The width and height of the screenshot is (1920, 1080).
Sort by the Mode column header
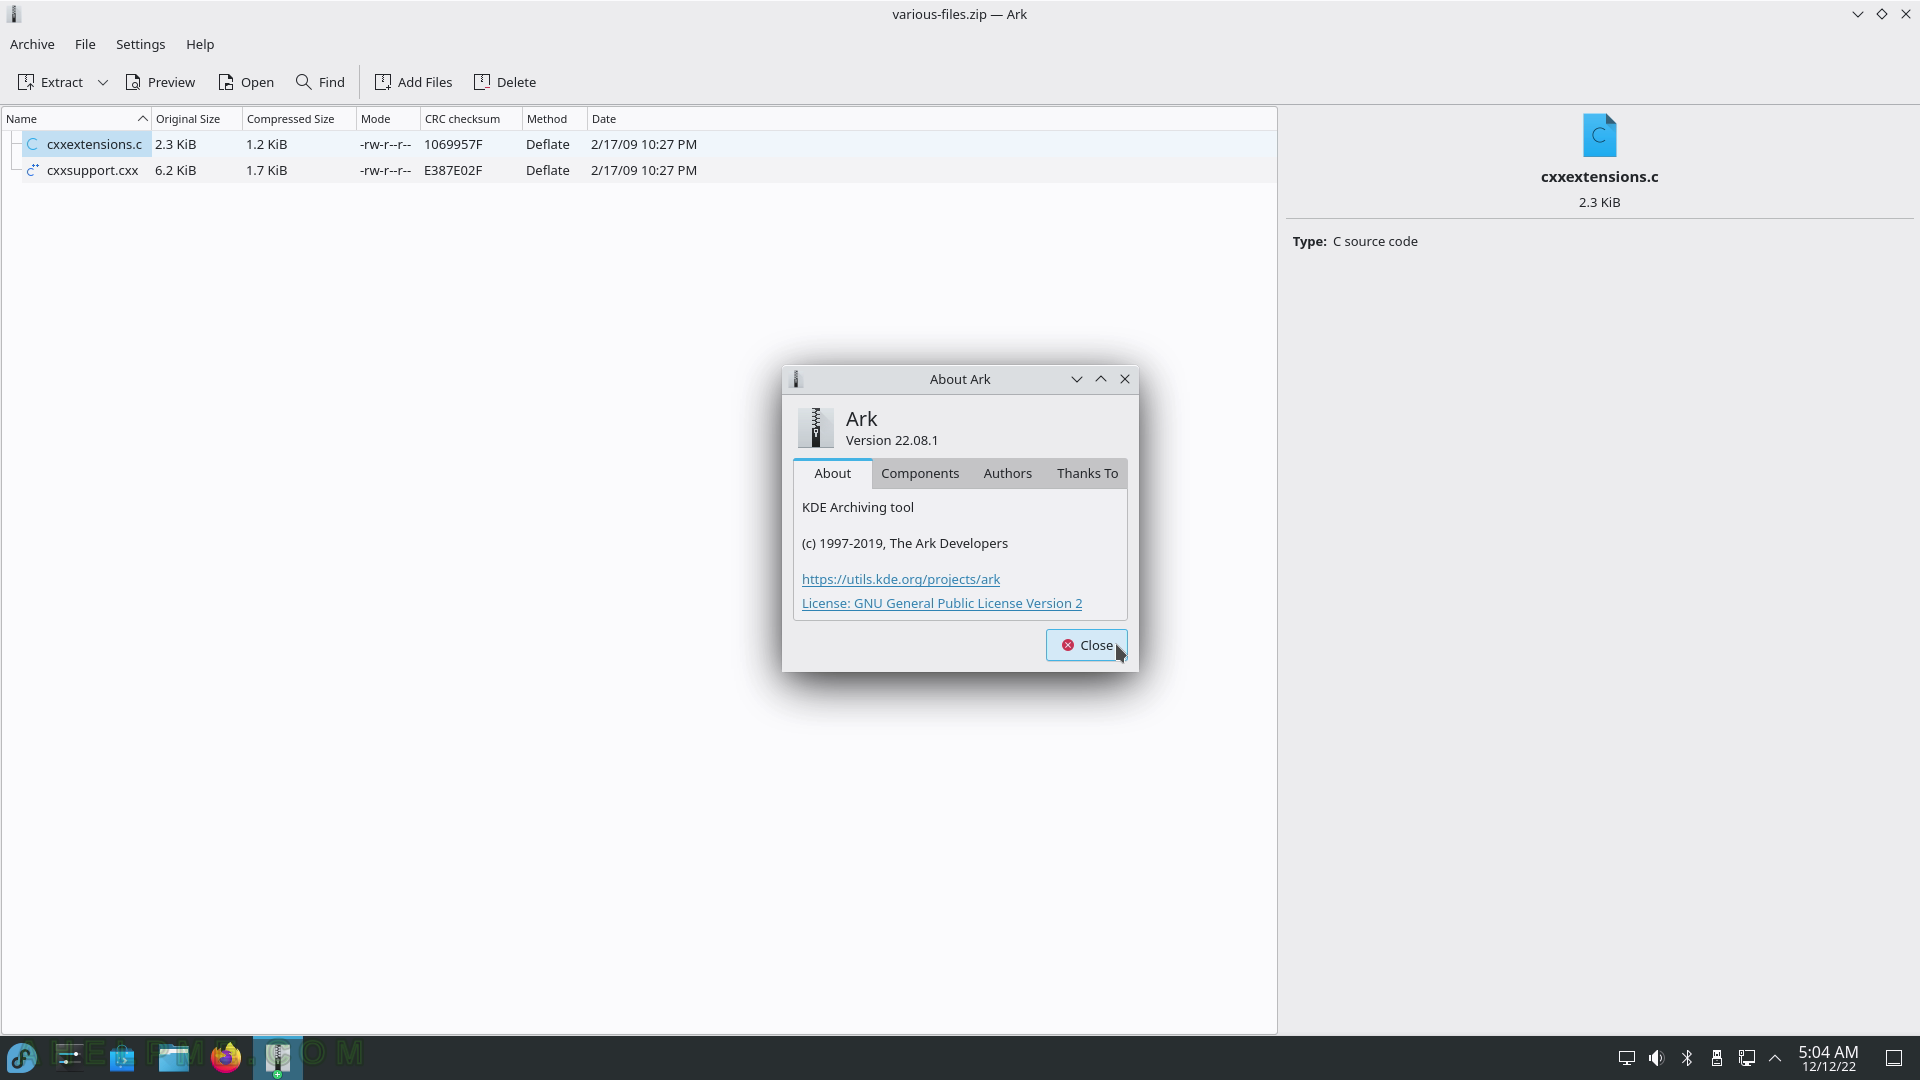[388, 119]
